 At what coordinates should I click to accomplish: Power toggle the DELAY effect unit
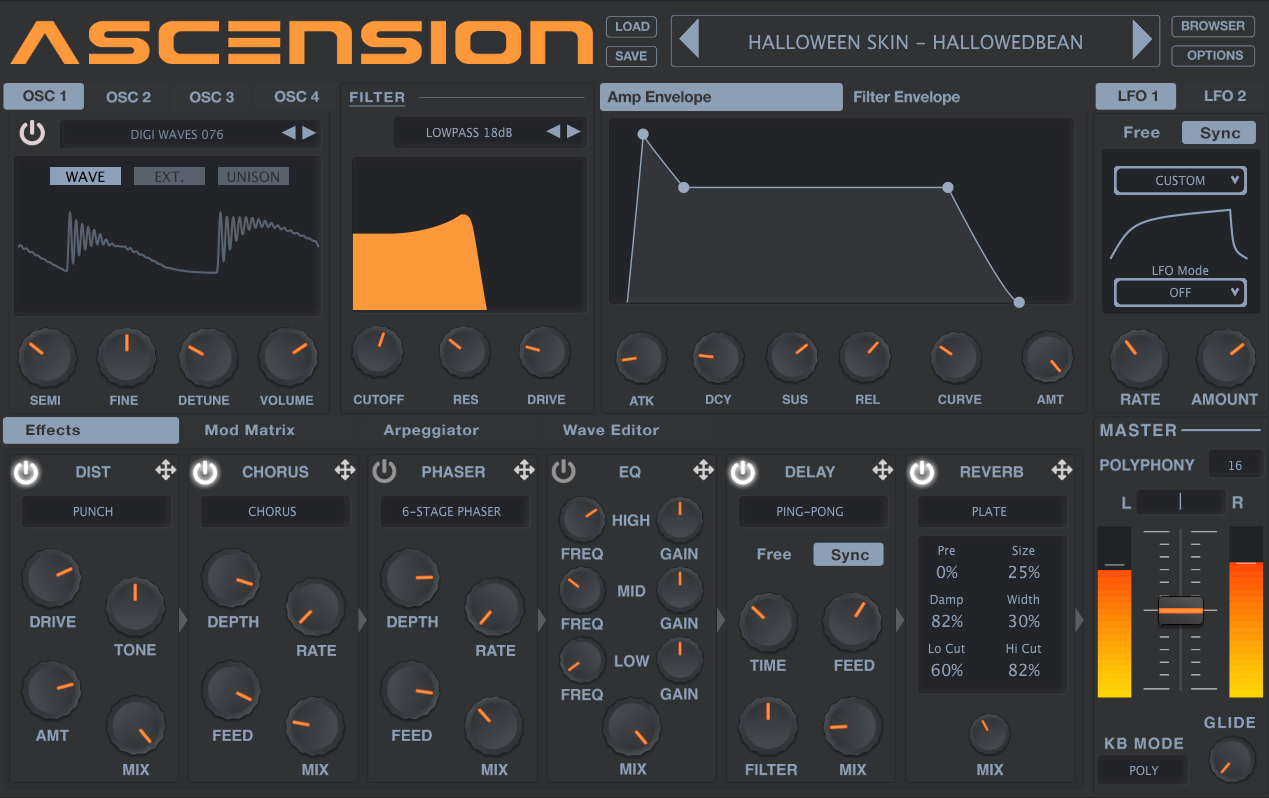pyautogui.click(x=742, y=471)
